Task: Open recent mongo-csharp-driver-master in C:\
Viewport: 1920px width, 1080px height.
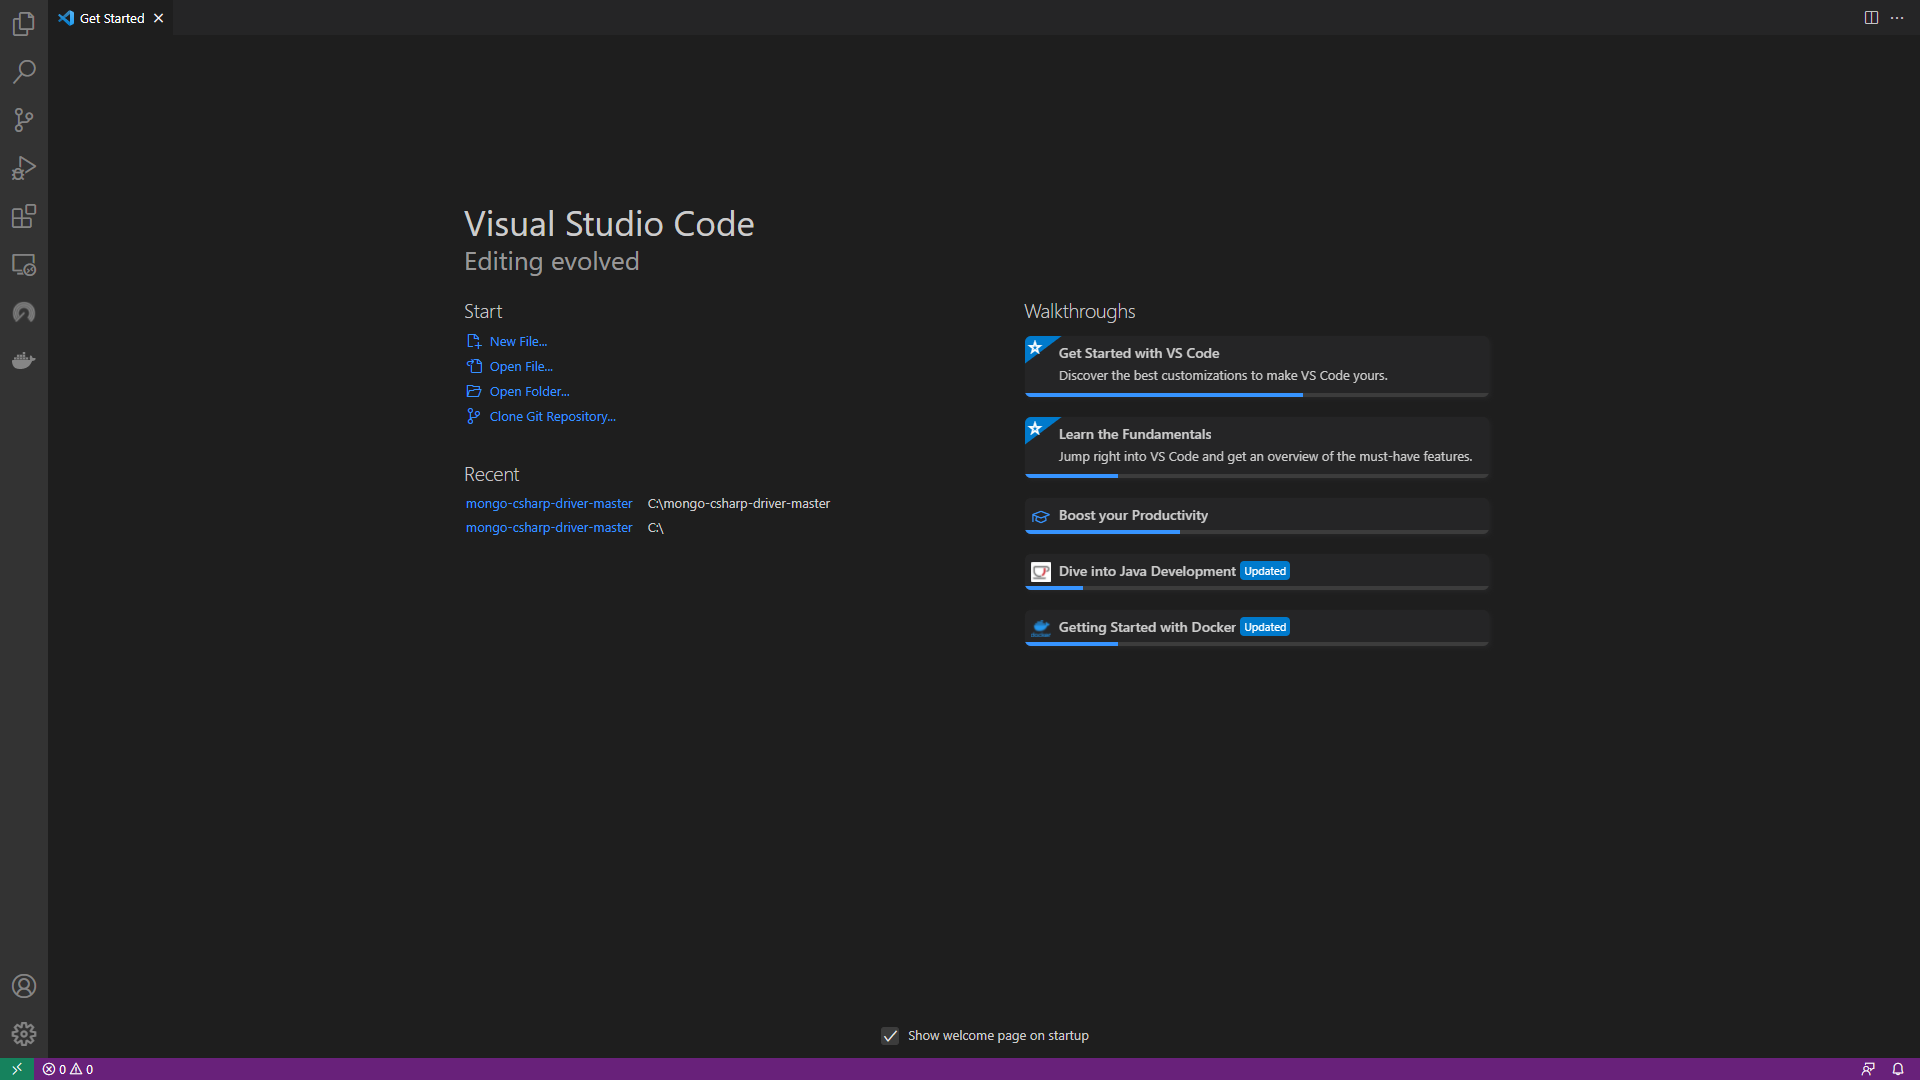Action: point(549,528)
